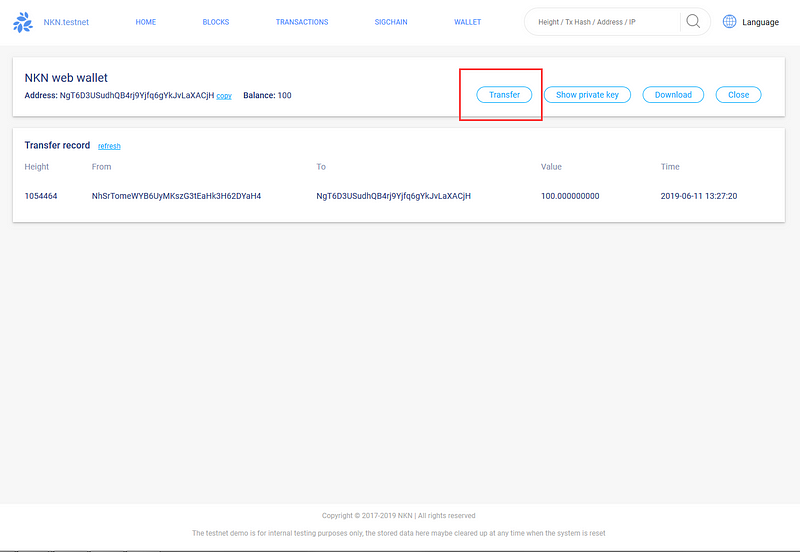This screenshot has height=552, width=800.
Task: Open the TRANSACTIONS page
Action: point(302,22)
